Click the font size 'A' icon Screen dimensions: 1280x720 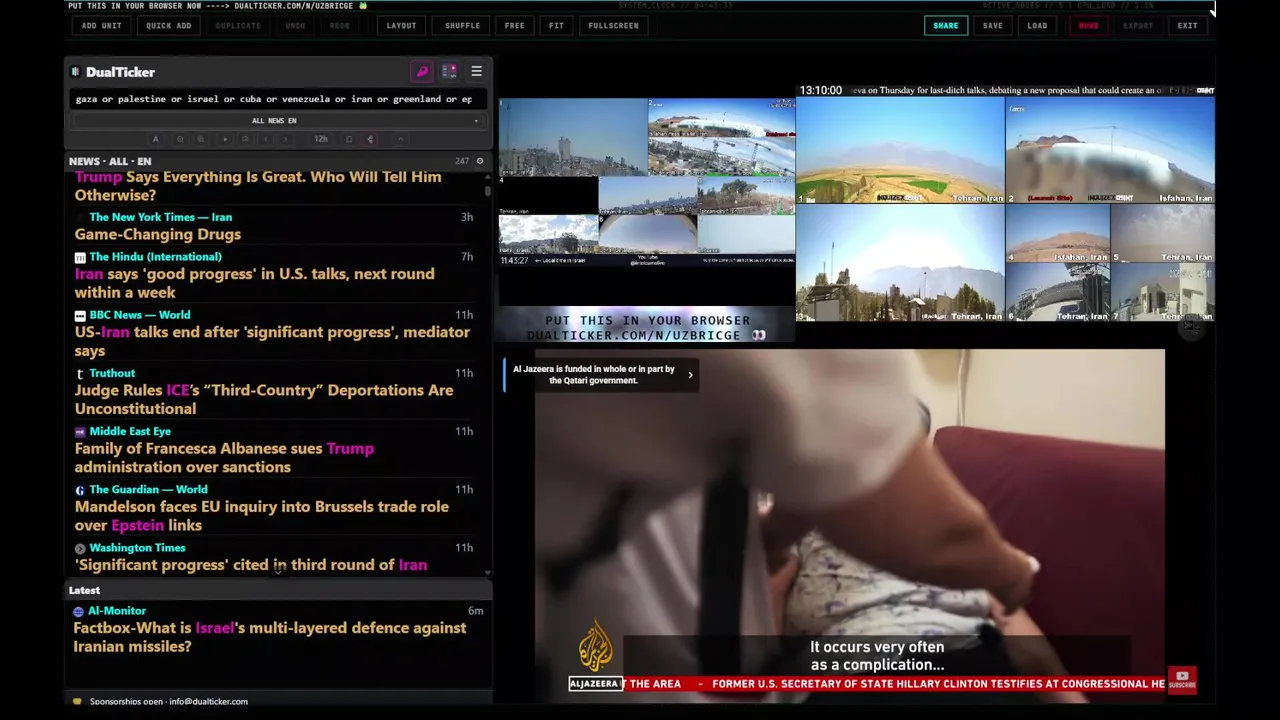coord(155,139)
